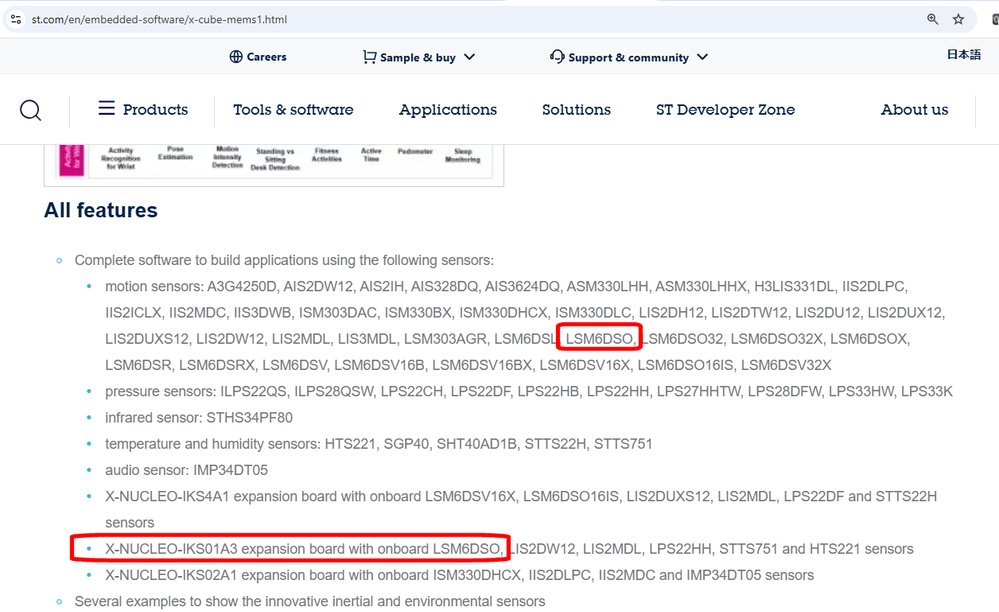Click the temperature and humidity sensors line
Screen dimensions: 999x612
378,444
